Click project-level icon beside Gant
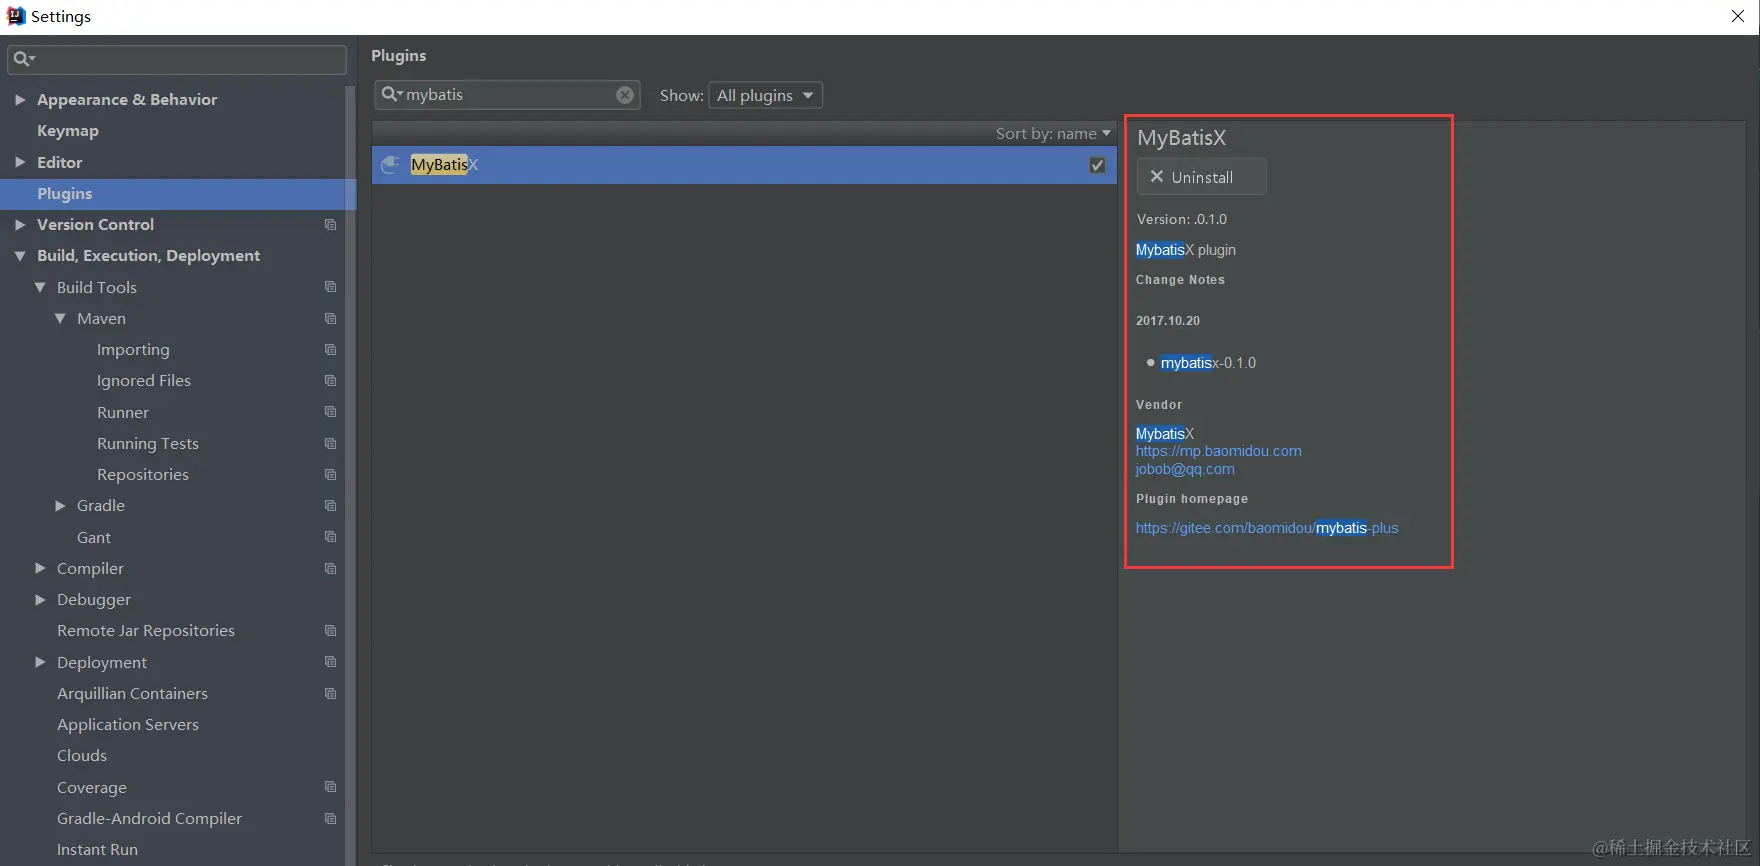 tap(331, 537)
